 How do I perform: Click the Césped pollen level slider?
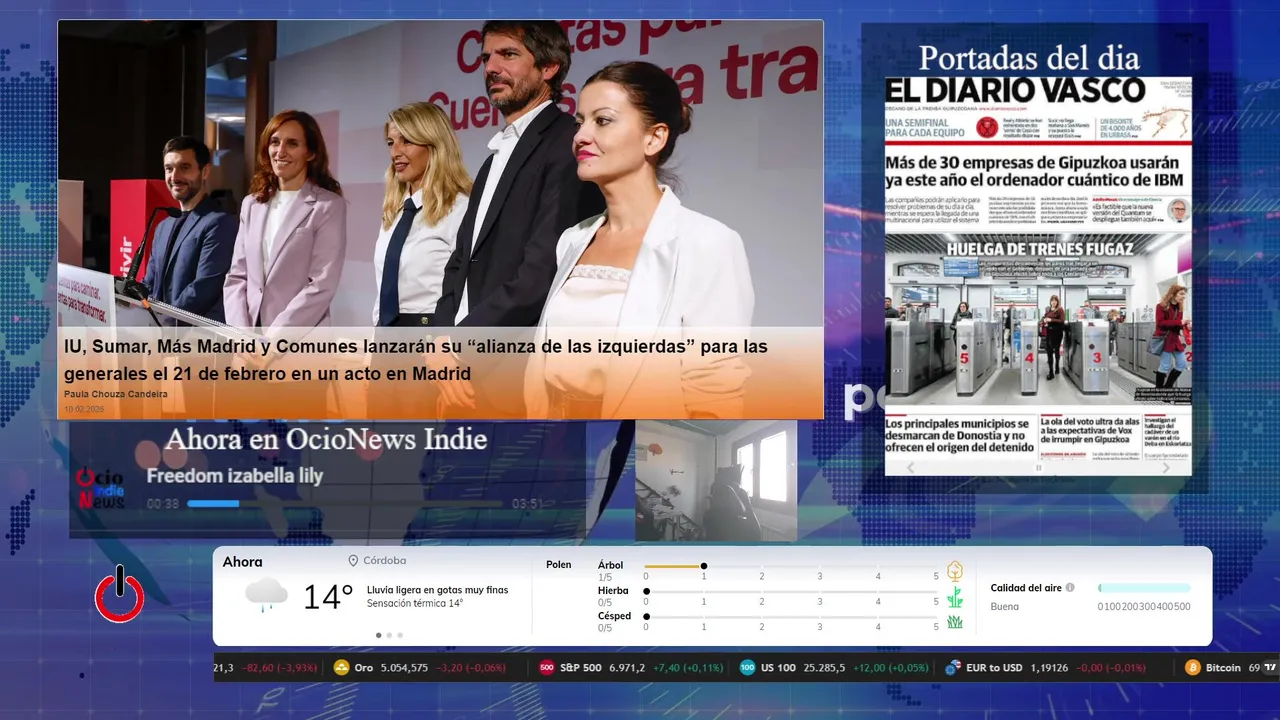792,616
